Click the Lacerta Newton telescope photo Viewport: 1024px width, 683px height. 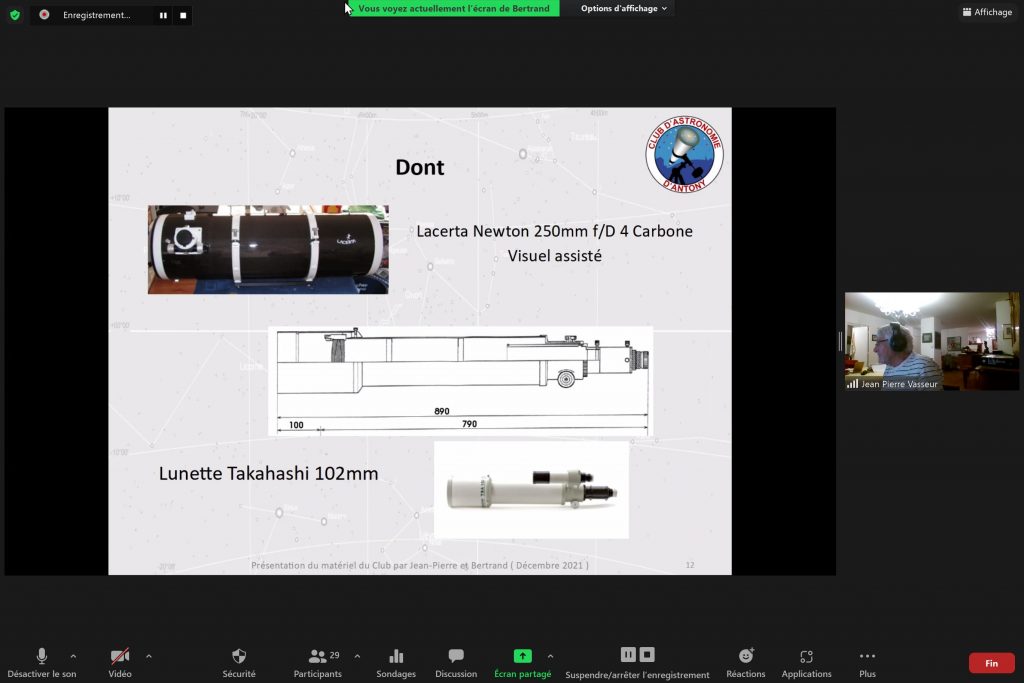coord(268,249)
